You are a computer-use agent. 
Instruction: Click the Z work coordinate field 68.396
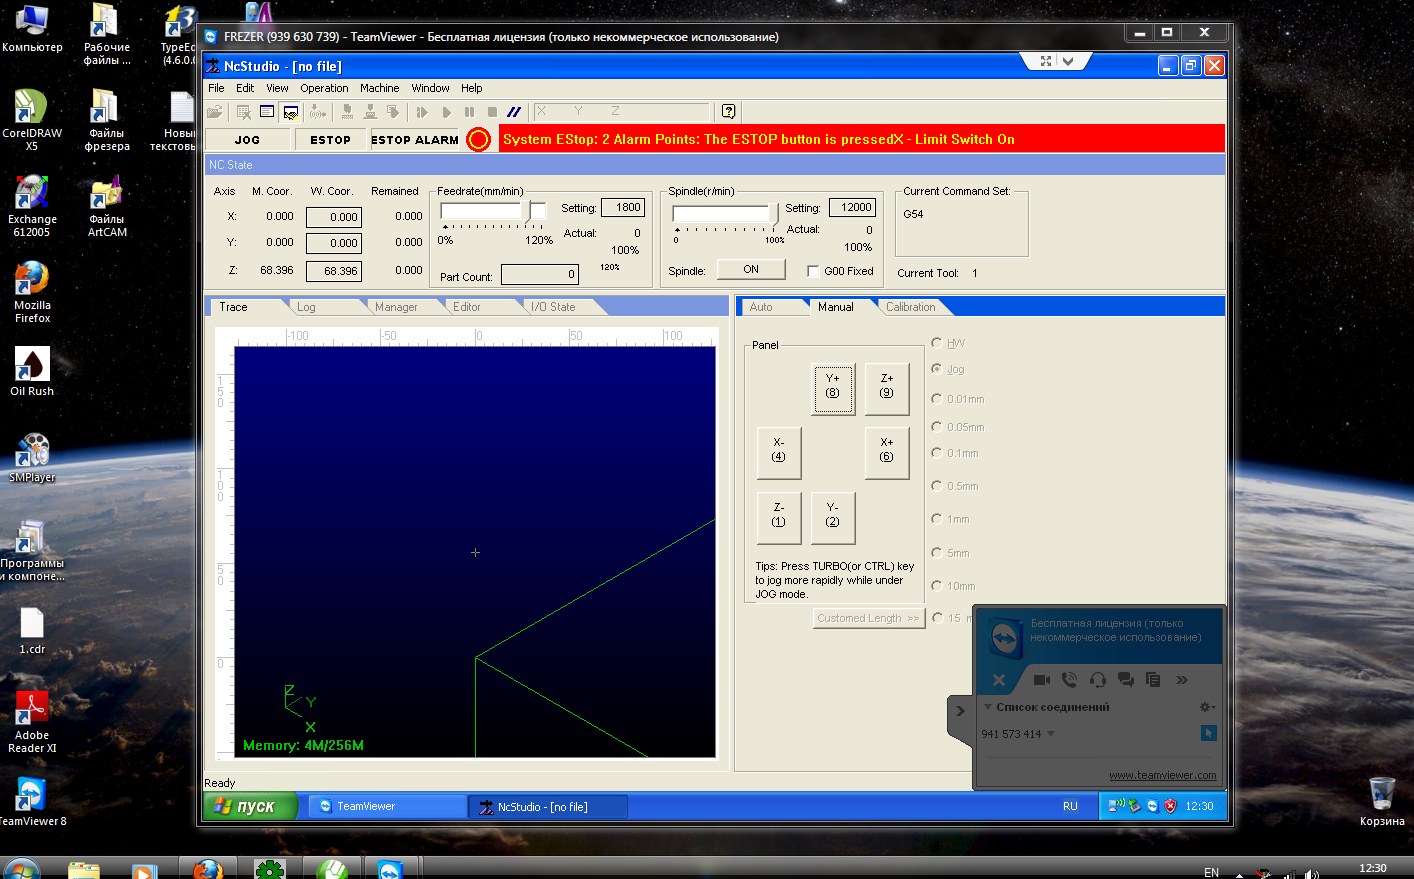click(x=333, y=271)
